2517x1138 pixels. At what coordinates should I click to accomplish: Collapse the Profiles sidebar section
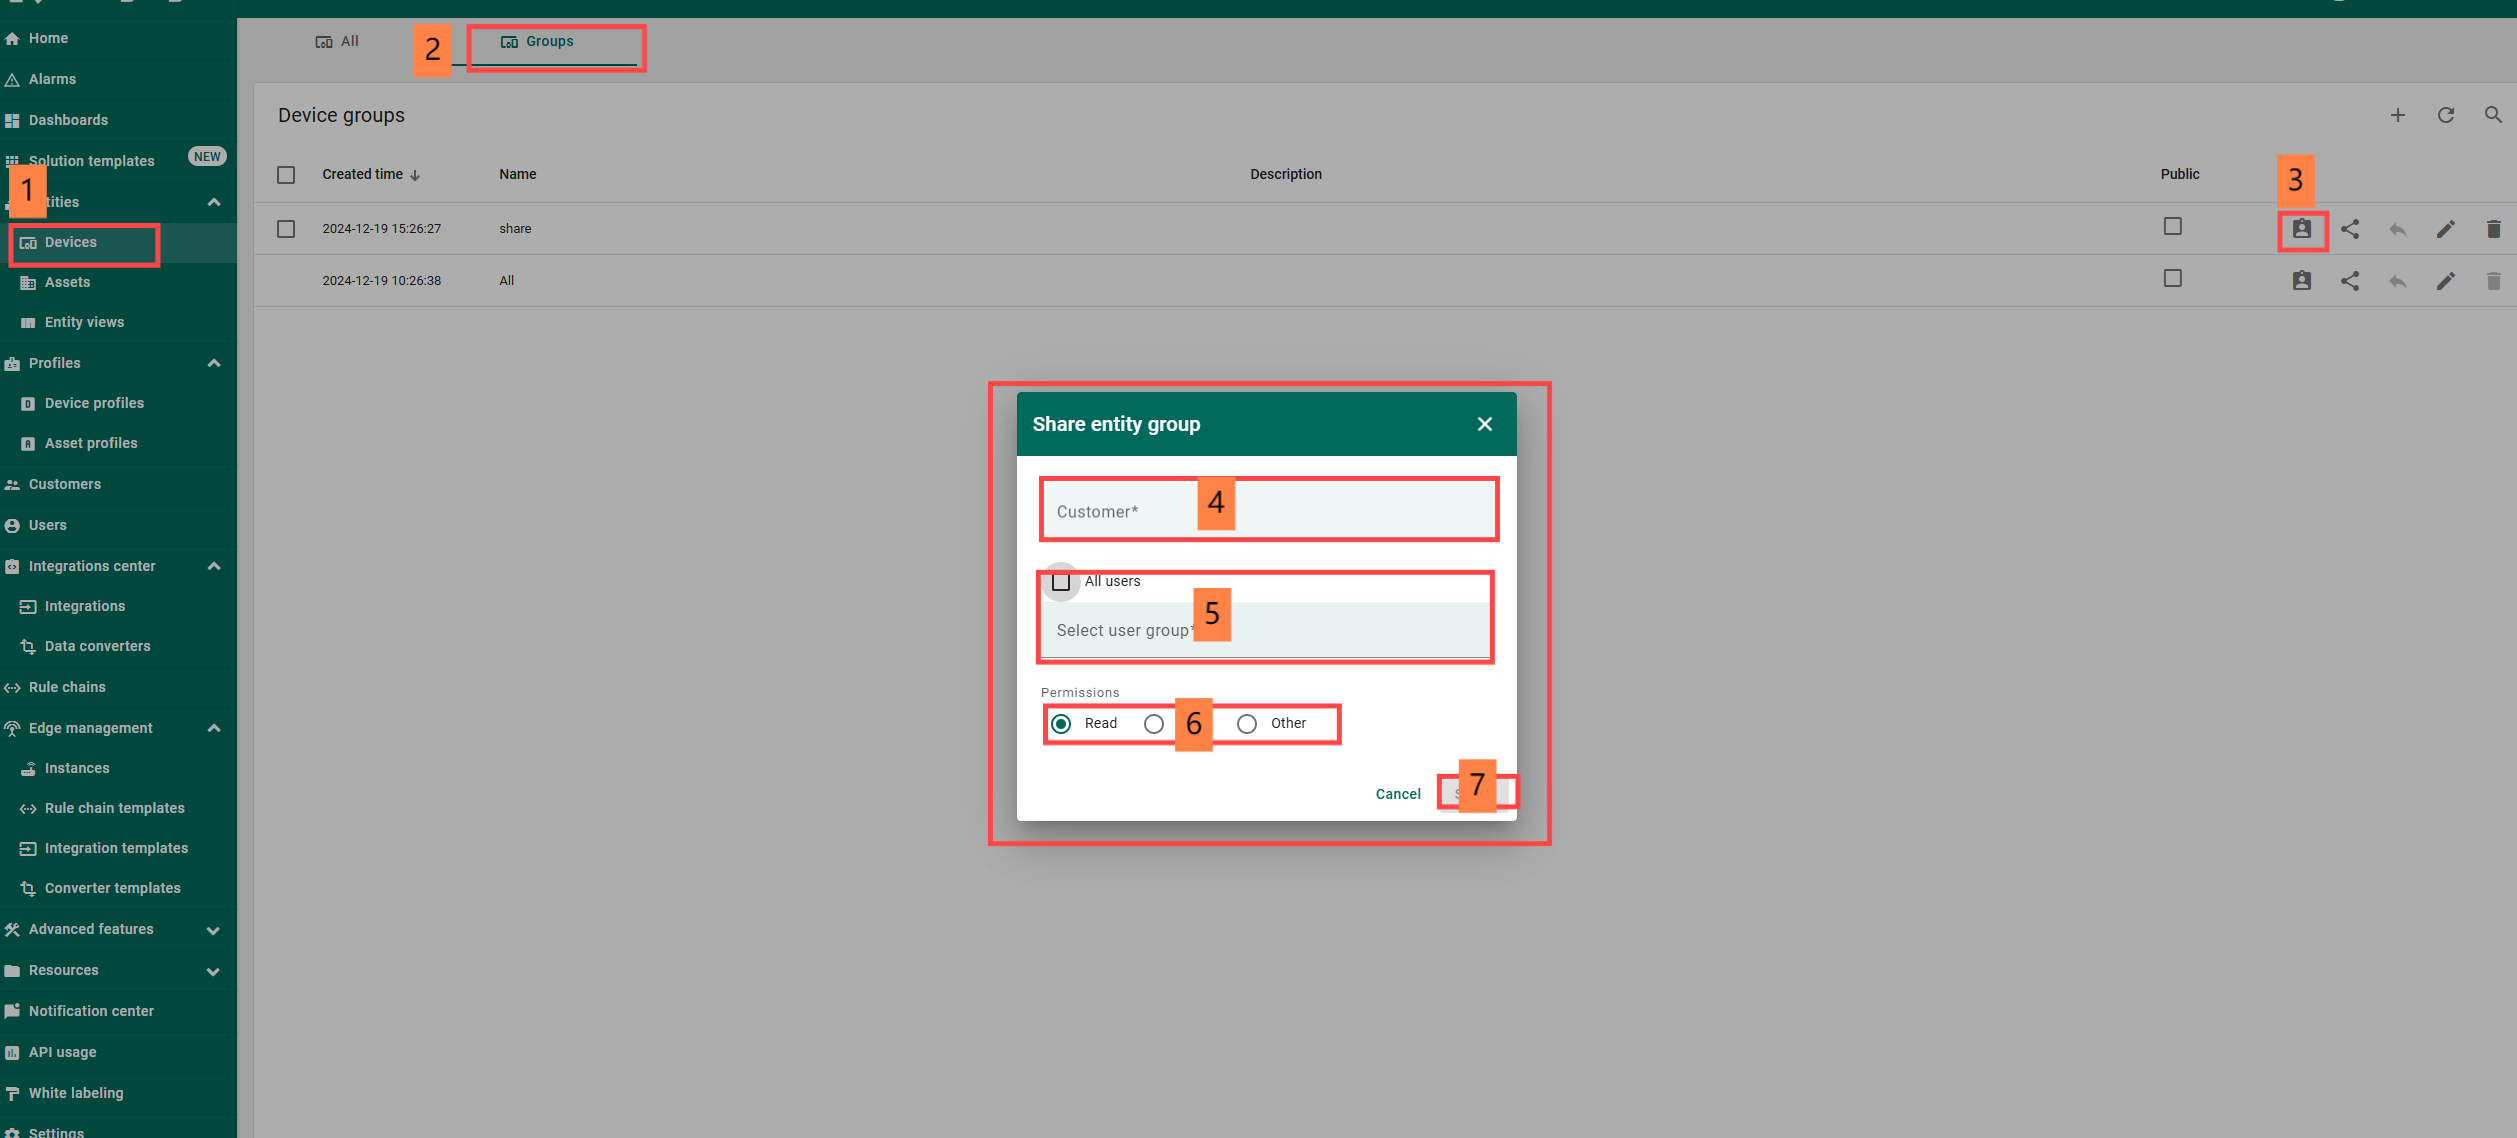click(x=213, y=363)
